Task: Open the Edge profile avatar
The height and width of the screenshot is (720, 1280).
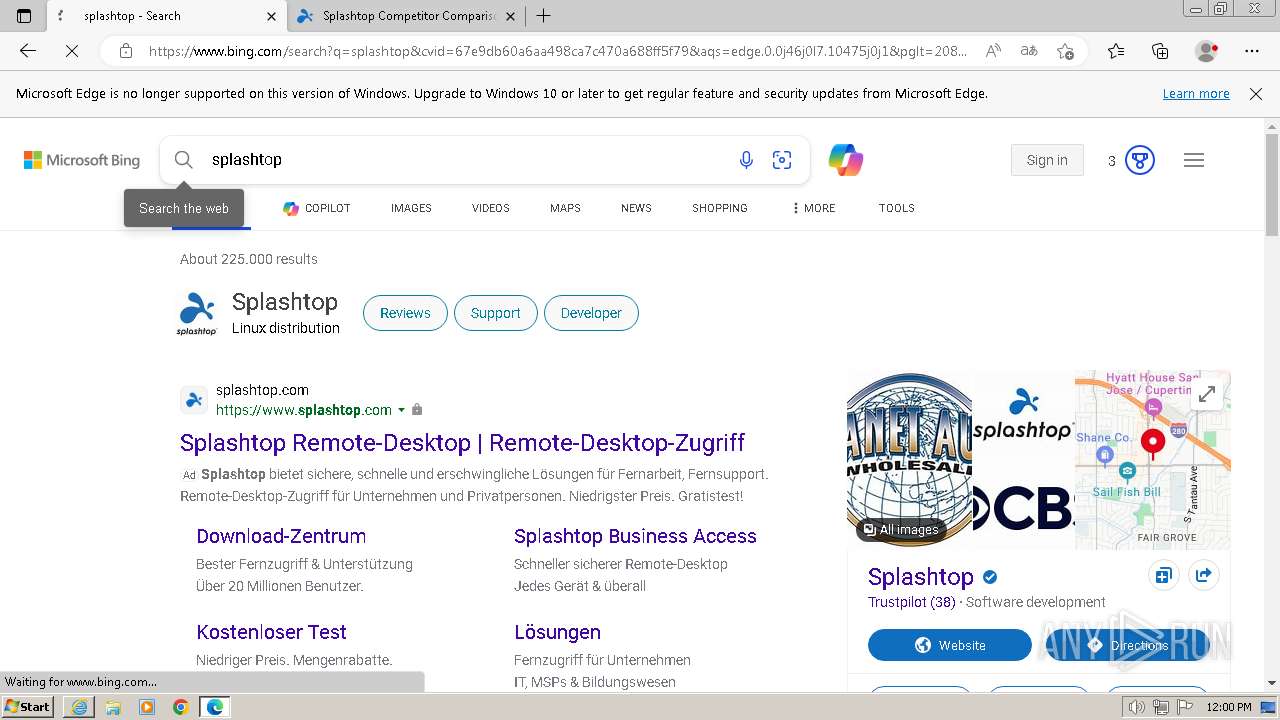Action: (x=1207, y=51)
